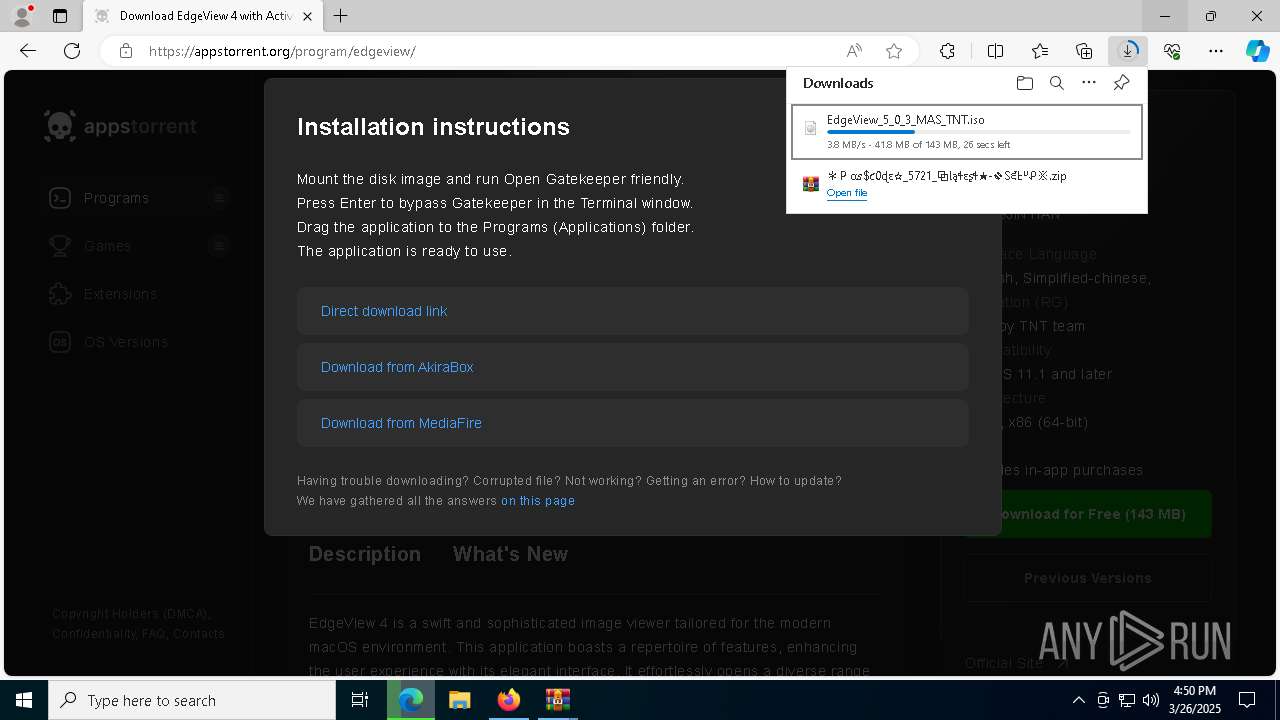Pin the Downloads panel
The width and height of the screenshot is (1280, 720).
(1121, 83)
